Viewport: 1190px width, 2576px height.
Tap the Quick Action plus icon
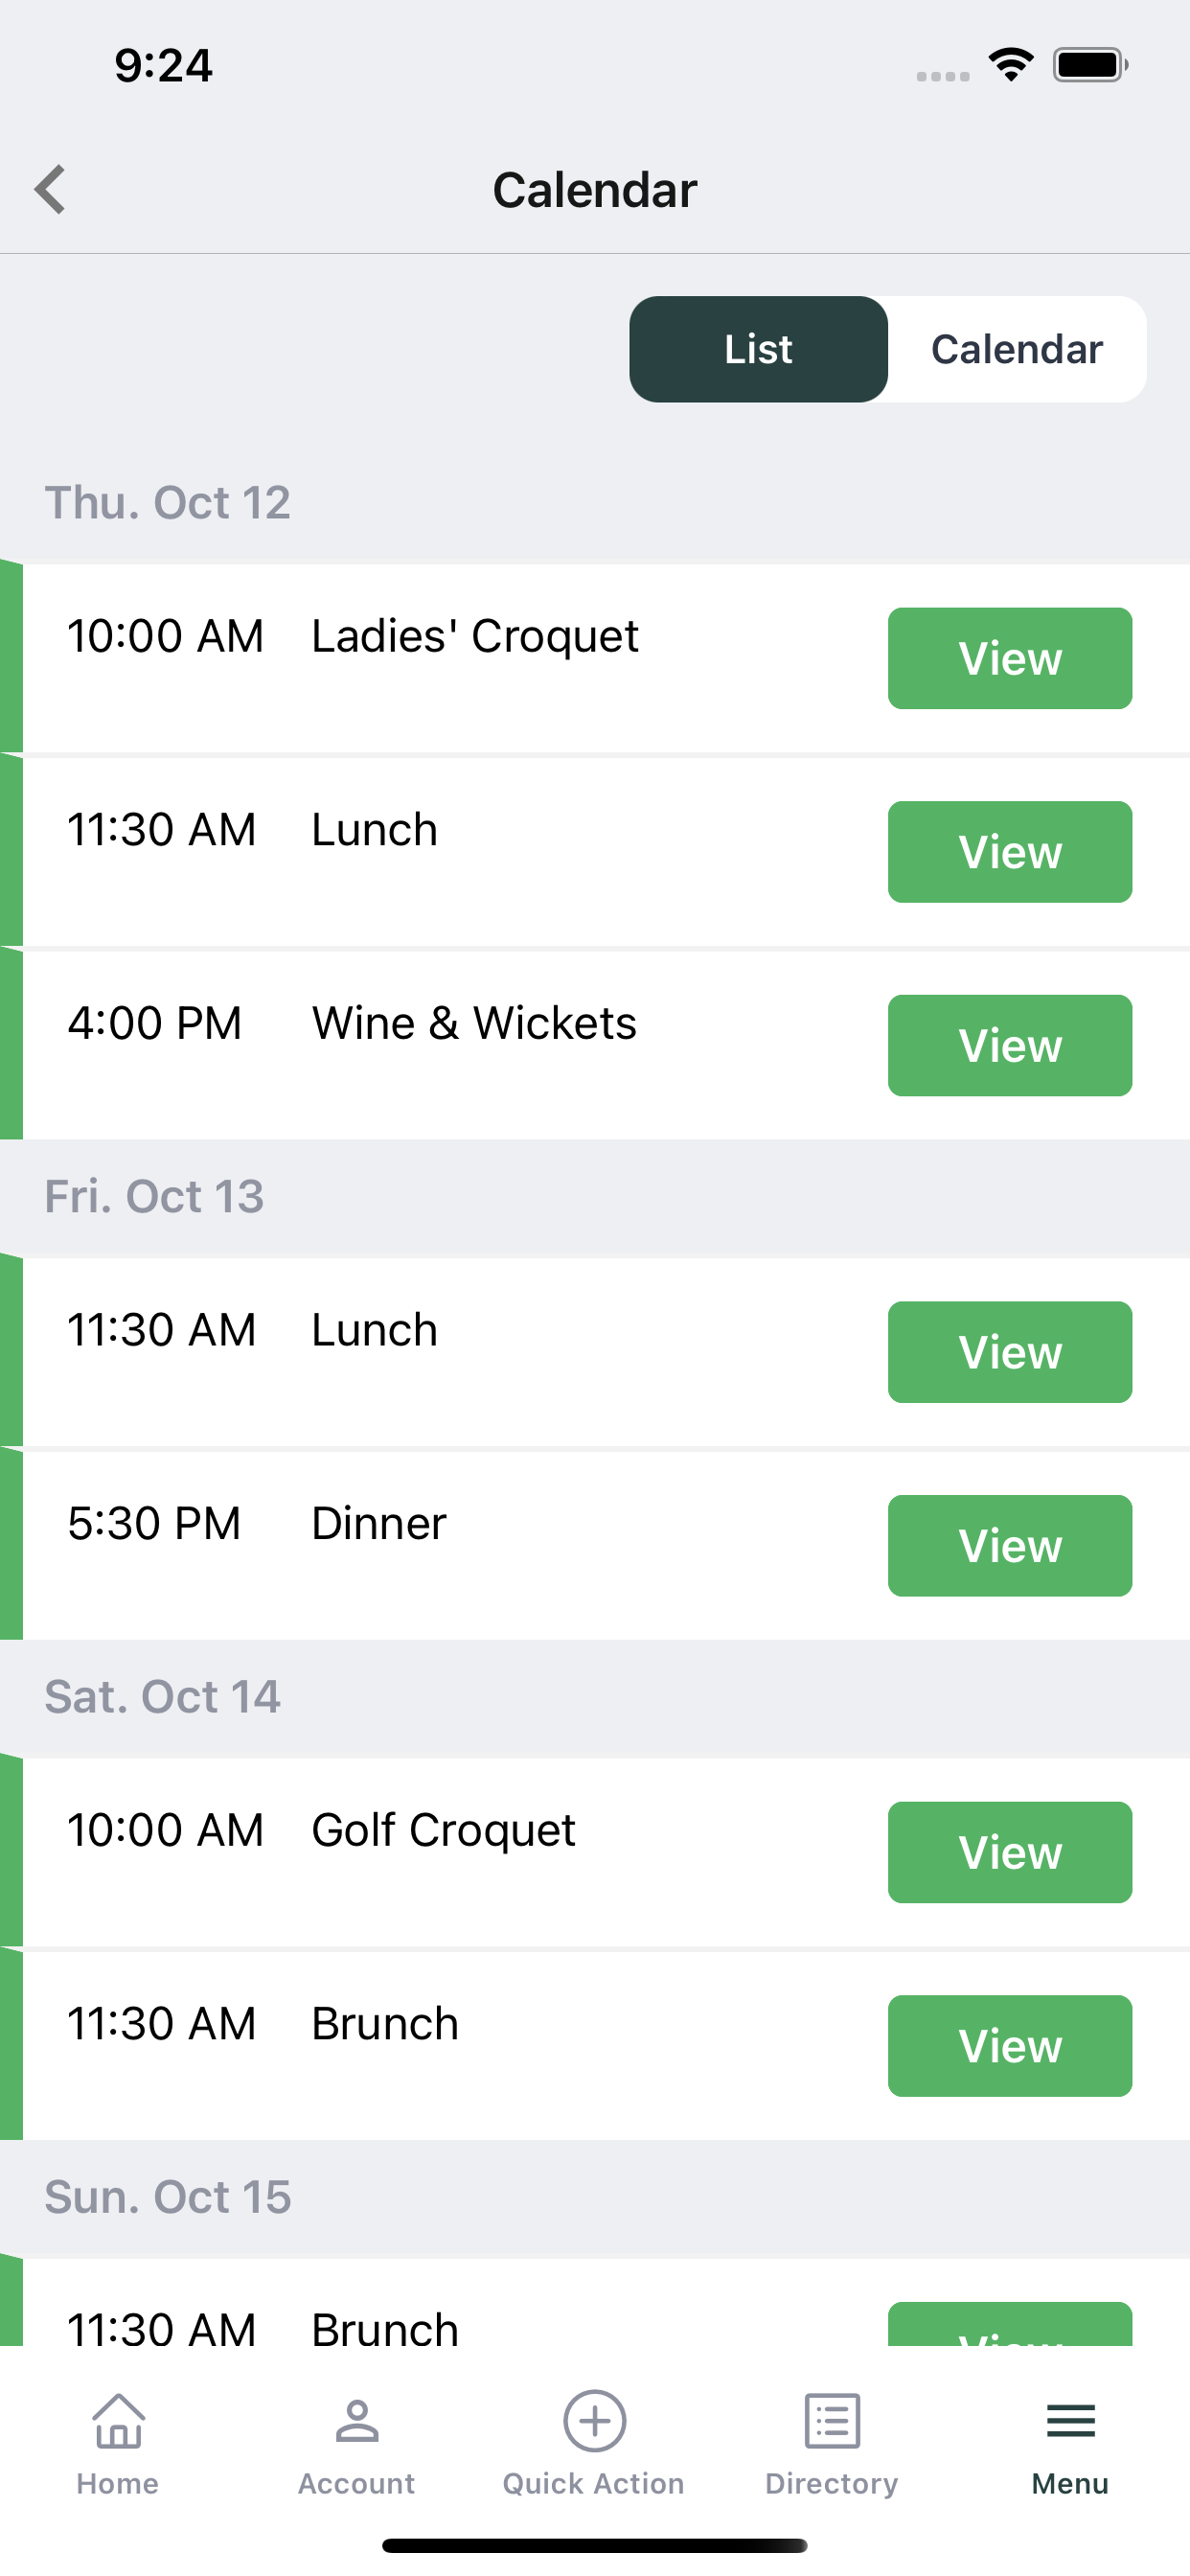(x=595, y=2420)
